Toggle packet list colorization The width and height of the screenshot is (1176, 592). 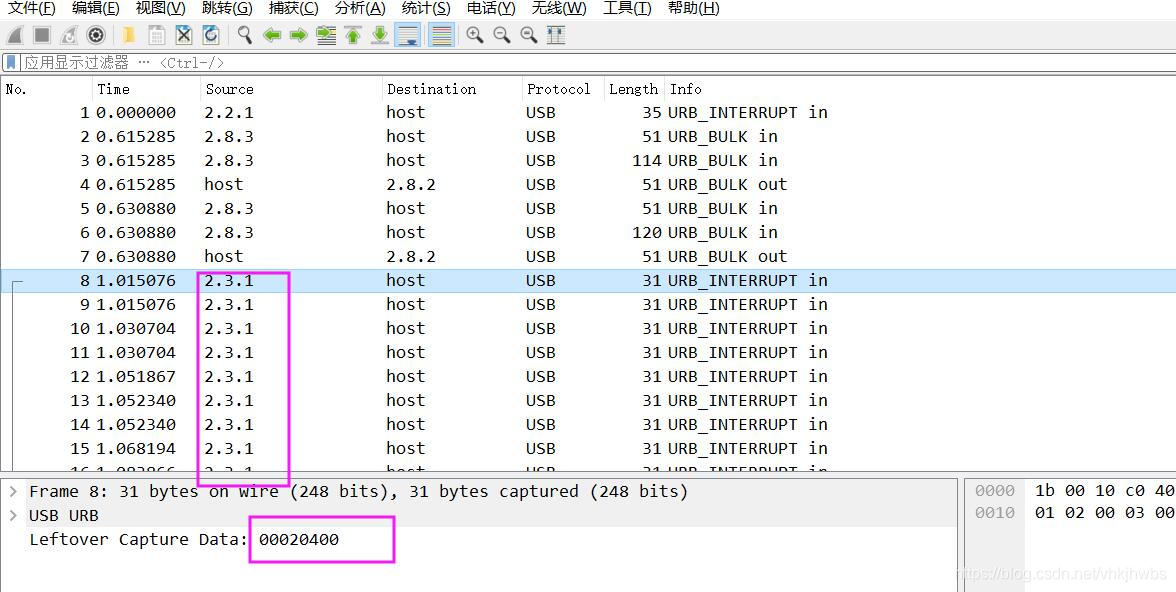coord(440,35)
